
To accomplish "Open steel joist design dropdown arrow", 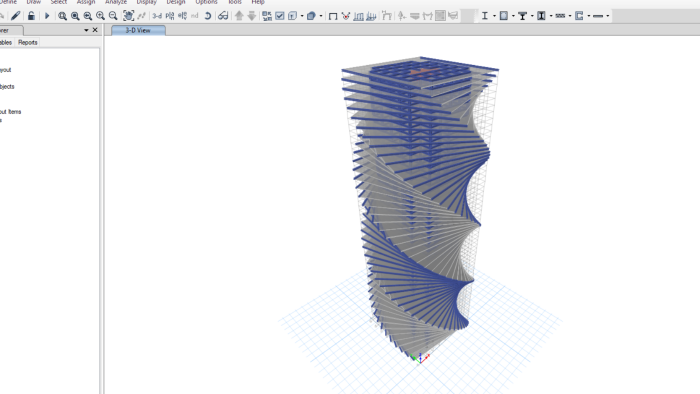I will pos(570,16).
